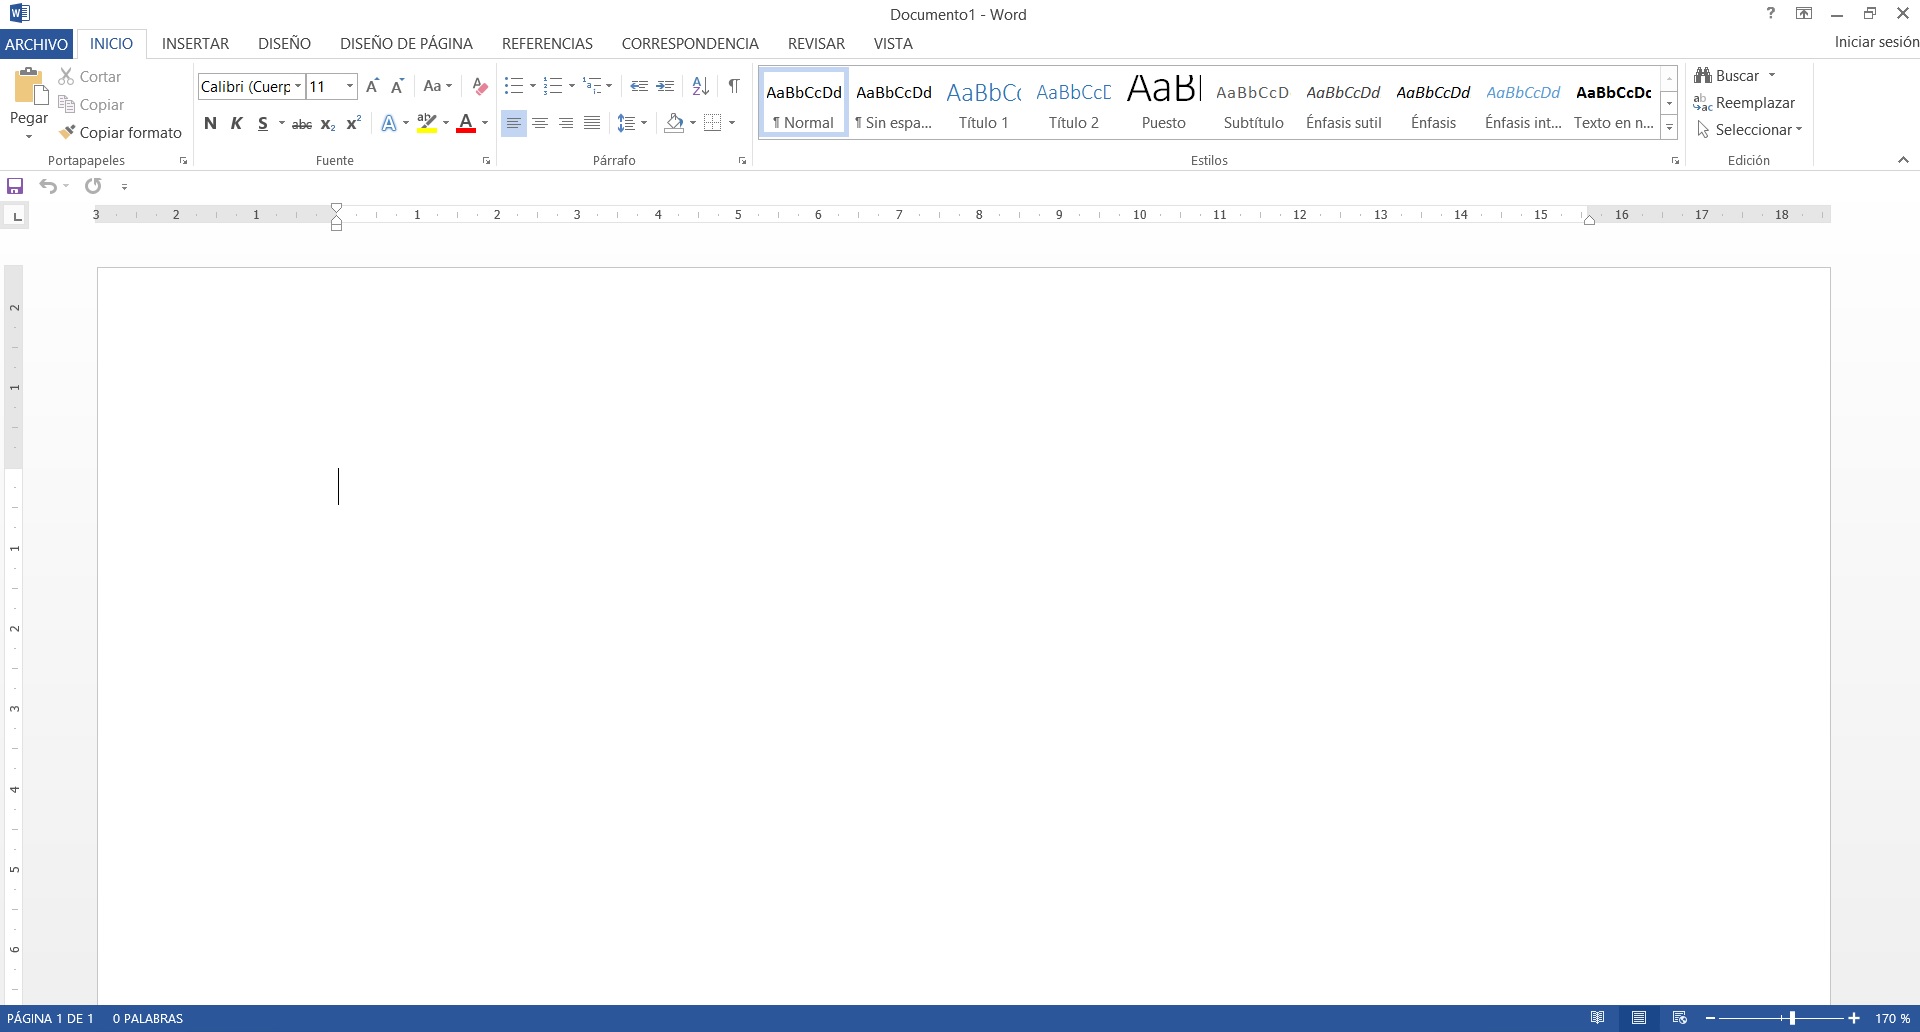Open the font size dropdown showing 11
This screenshot has height=1032, width=1920.
point(350,86)
